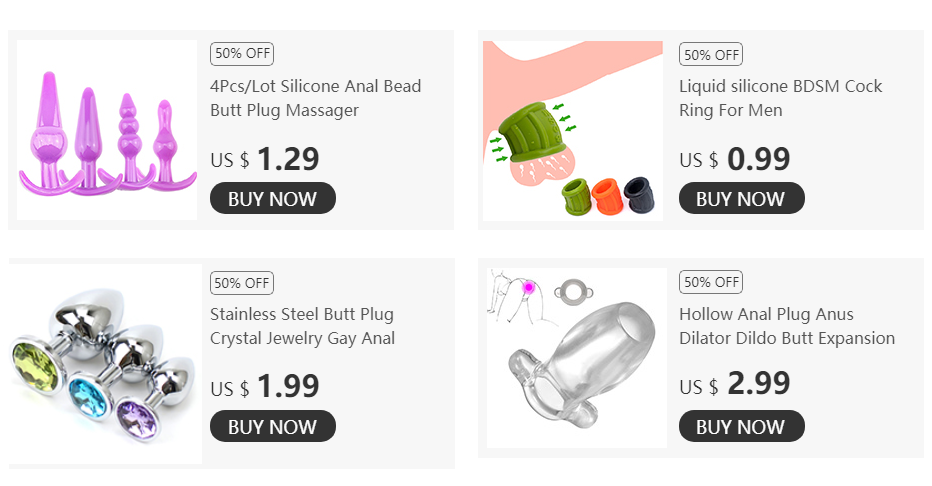
Task: Click the purple silicone set product thumbnail
Action: (x=107, y=130)
